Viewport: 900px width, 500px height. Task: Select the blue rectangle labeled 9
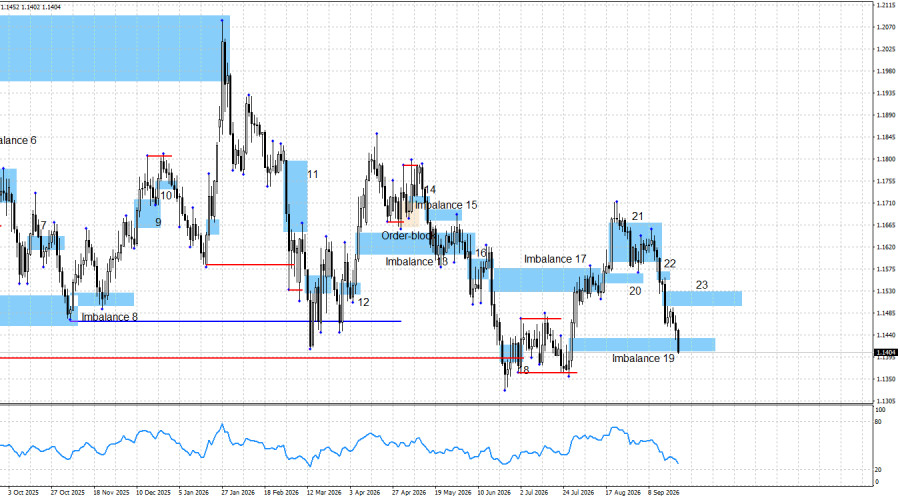148,214
